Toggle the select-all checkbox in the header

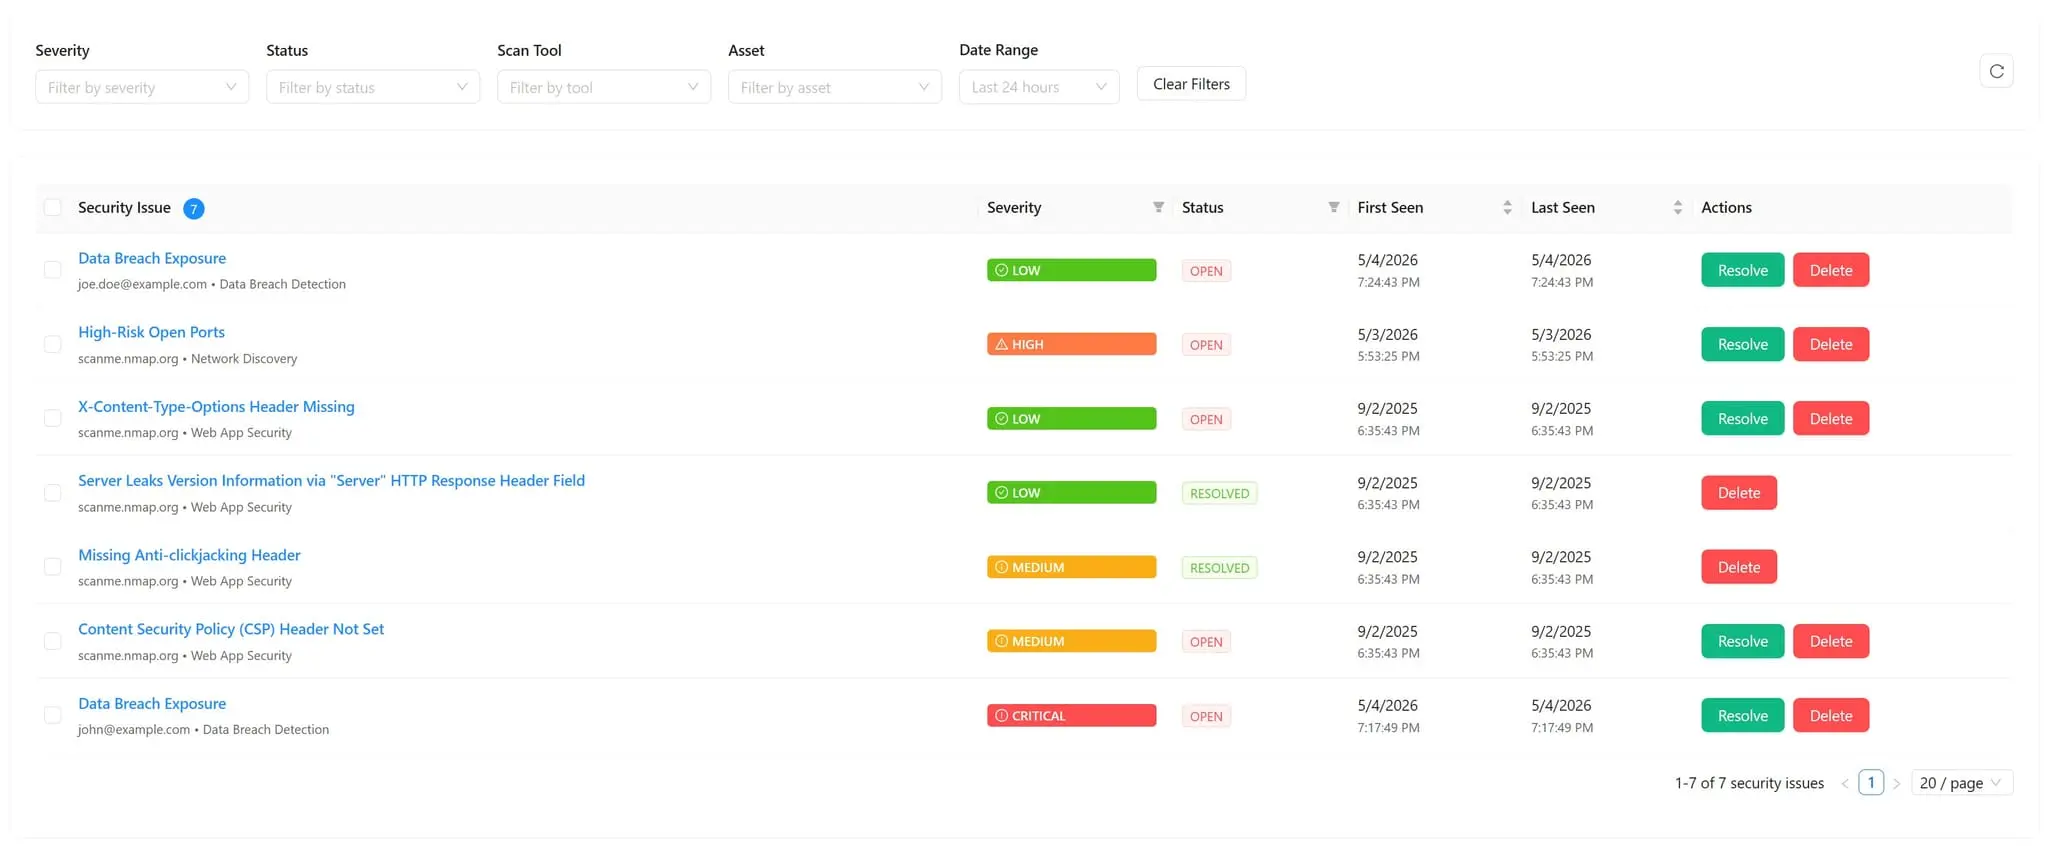point(53,207)
